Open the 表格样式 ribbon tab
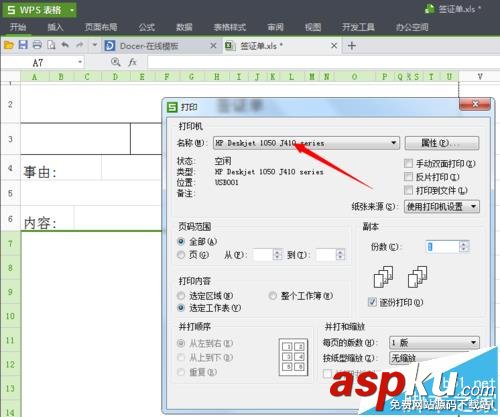 (x=230, y=27)
